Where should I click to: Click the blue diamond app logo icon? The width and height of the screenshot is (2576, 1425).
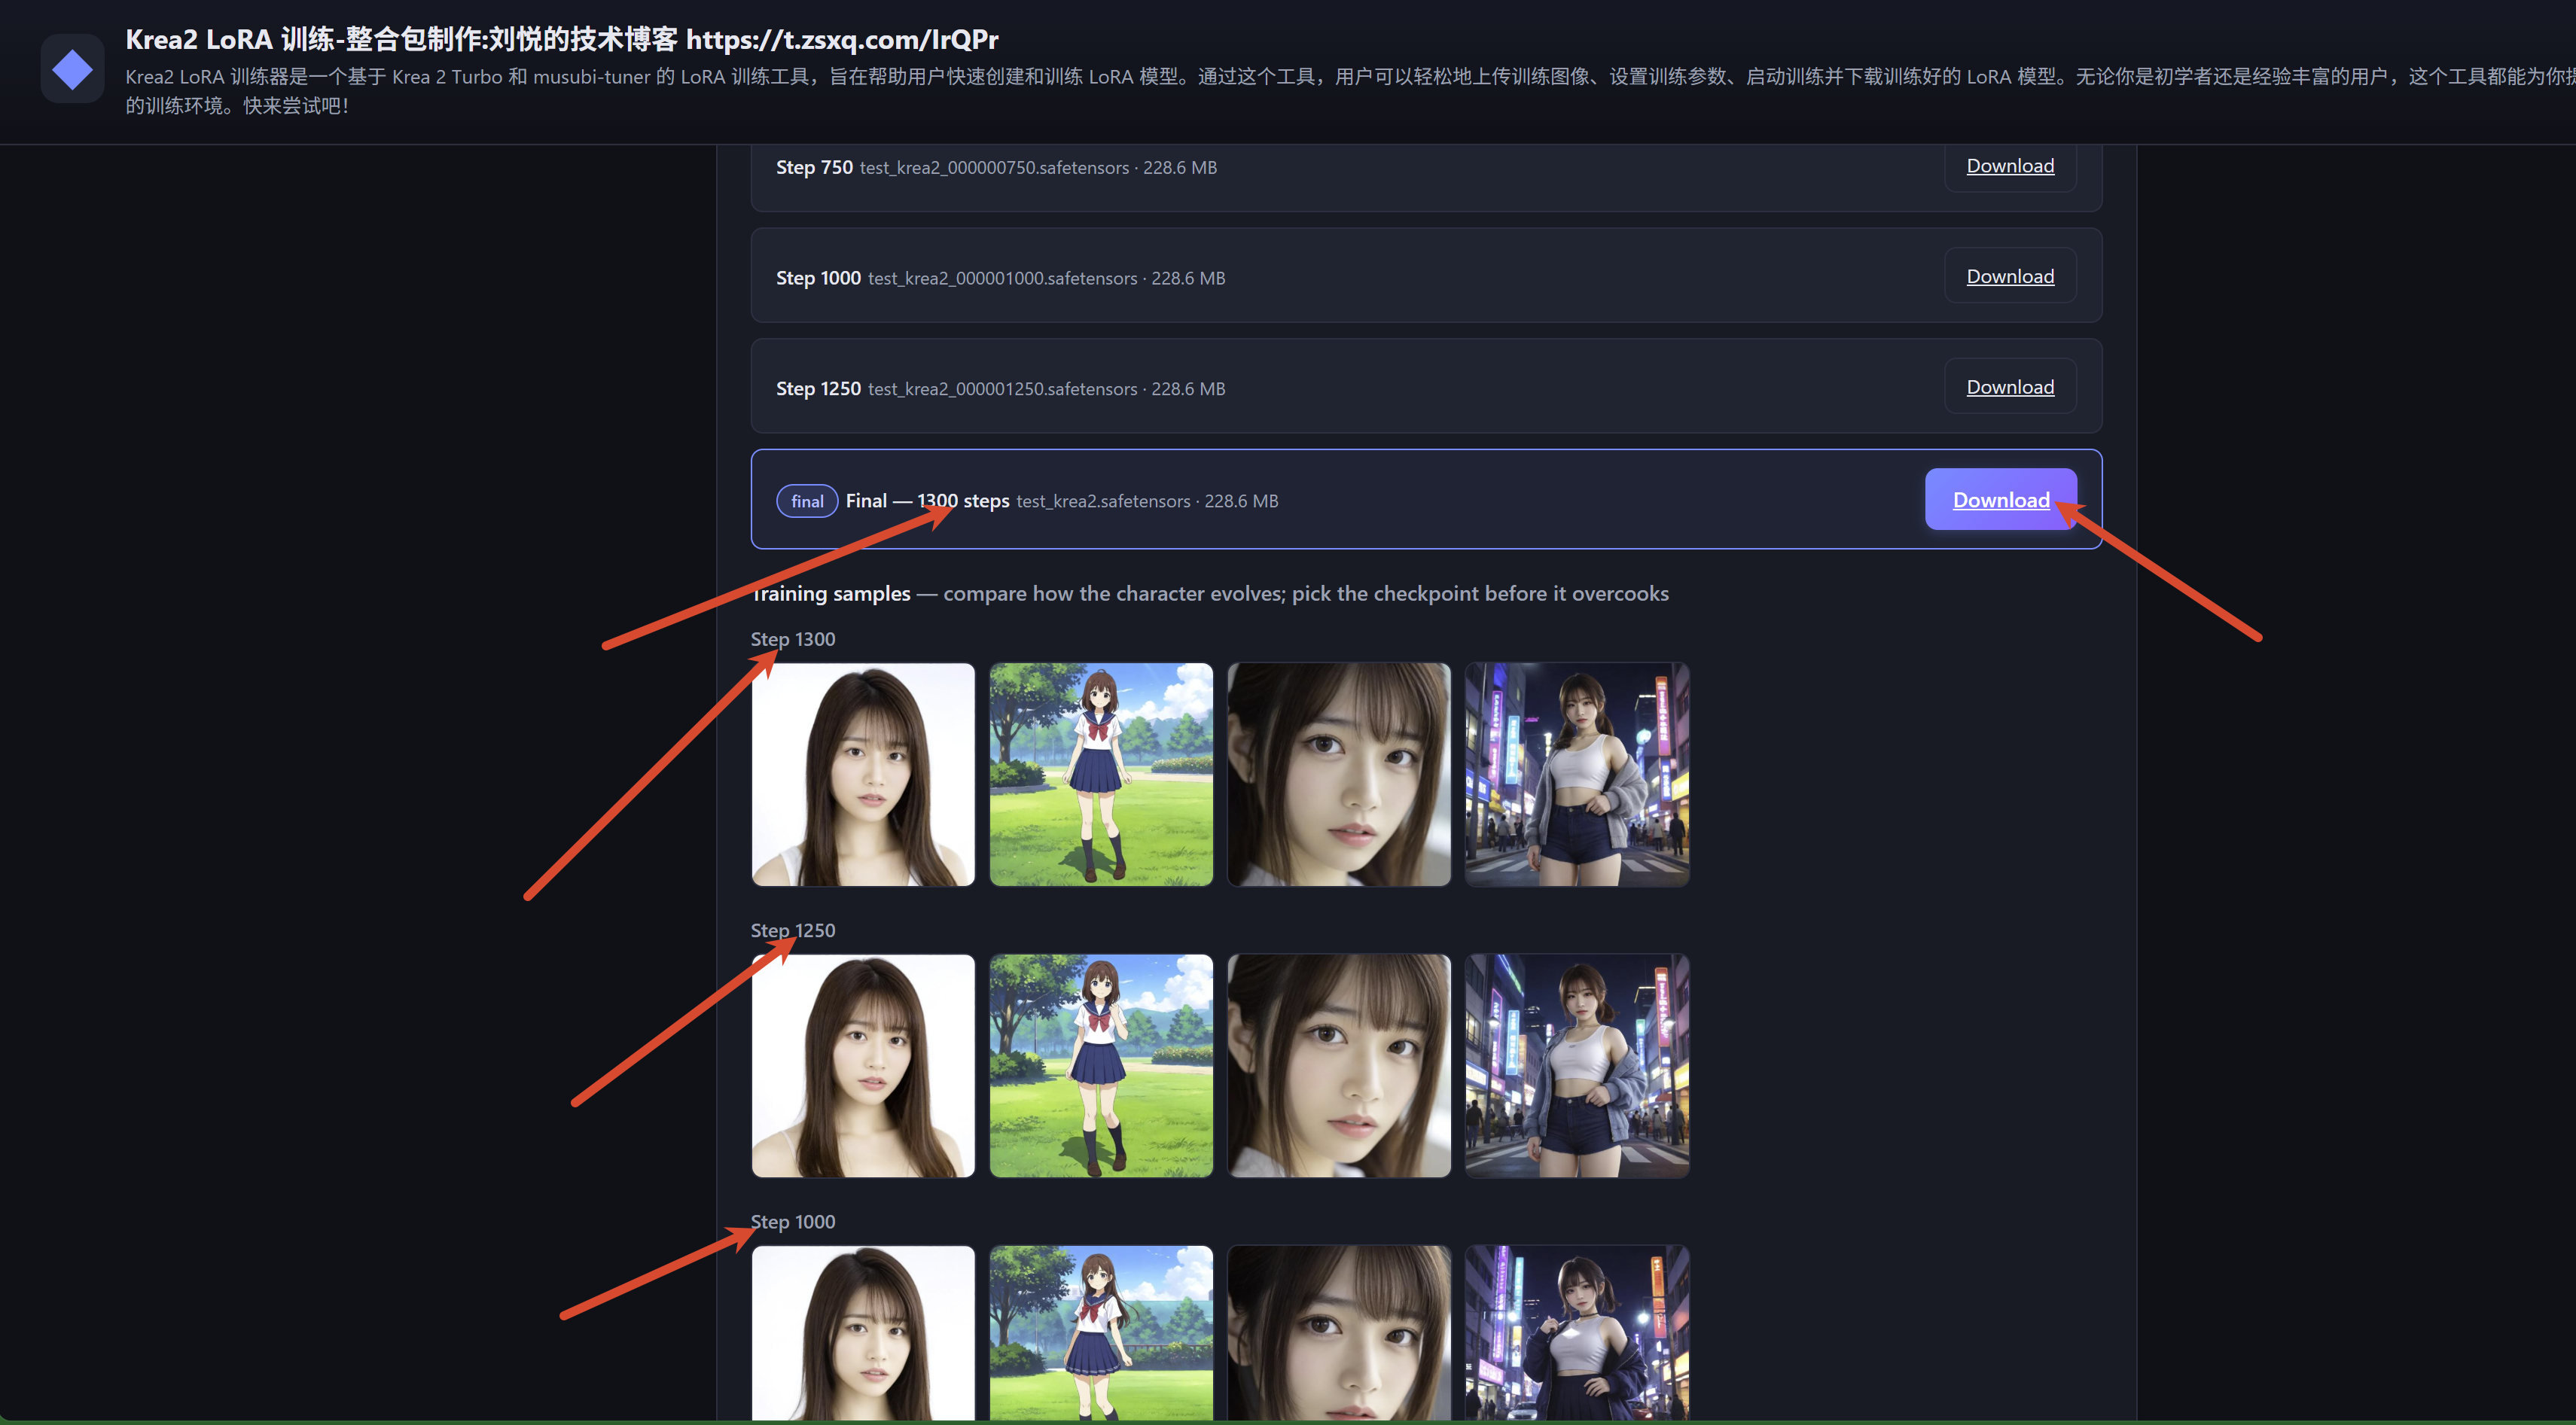coord(72,69)
